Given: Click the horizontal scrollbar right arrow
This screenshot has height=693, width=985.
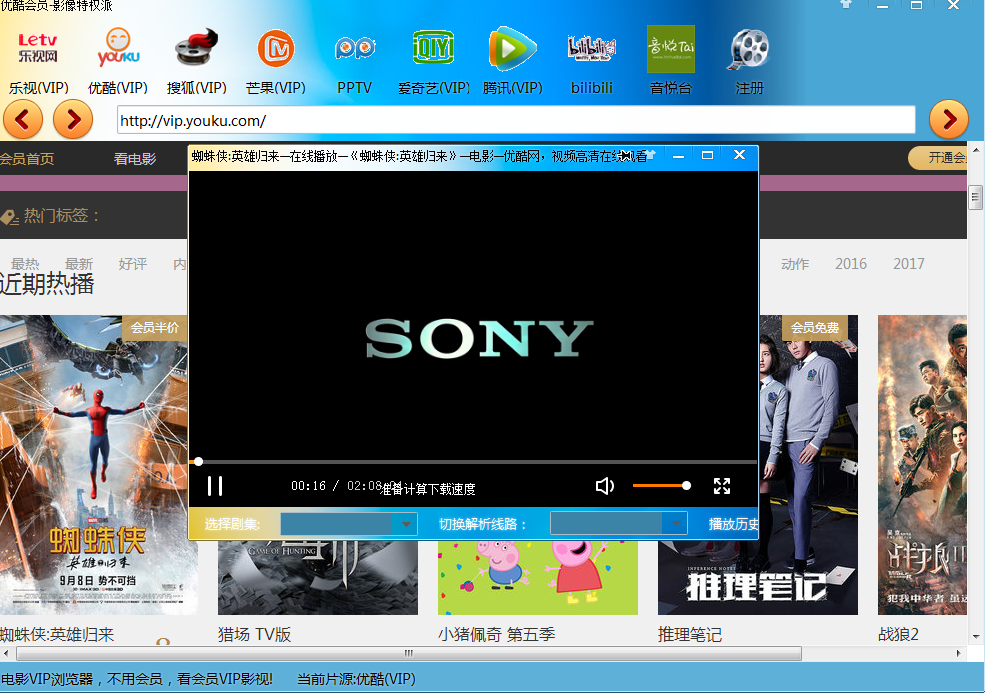Looking at the screenshot, I should pos(959,653).
